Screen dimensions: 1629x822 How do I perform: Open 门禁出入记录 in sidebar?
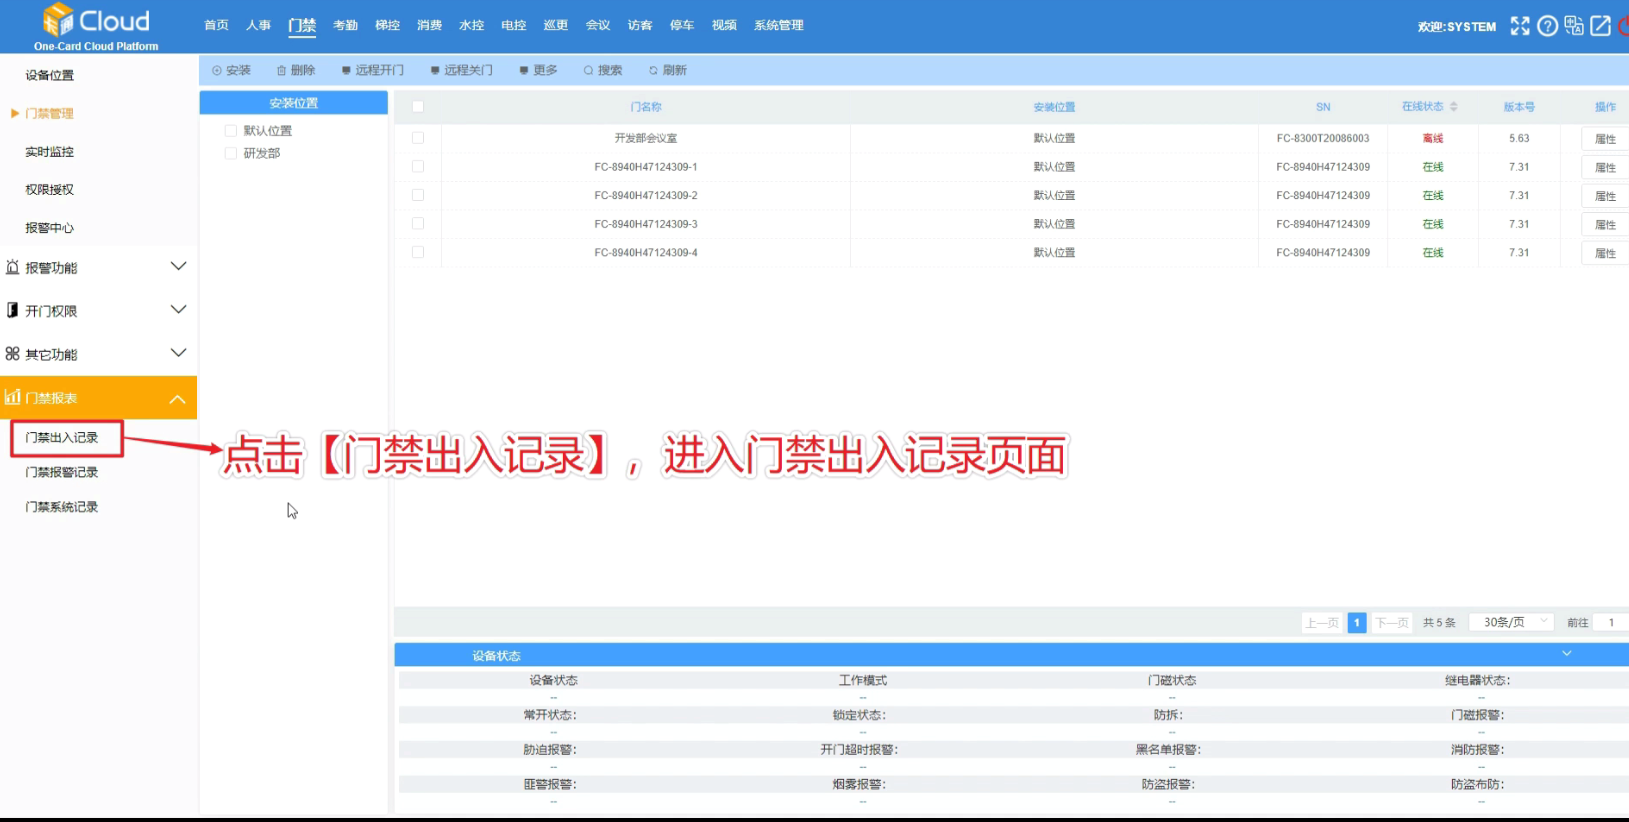point(62,438)
